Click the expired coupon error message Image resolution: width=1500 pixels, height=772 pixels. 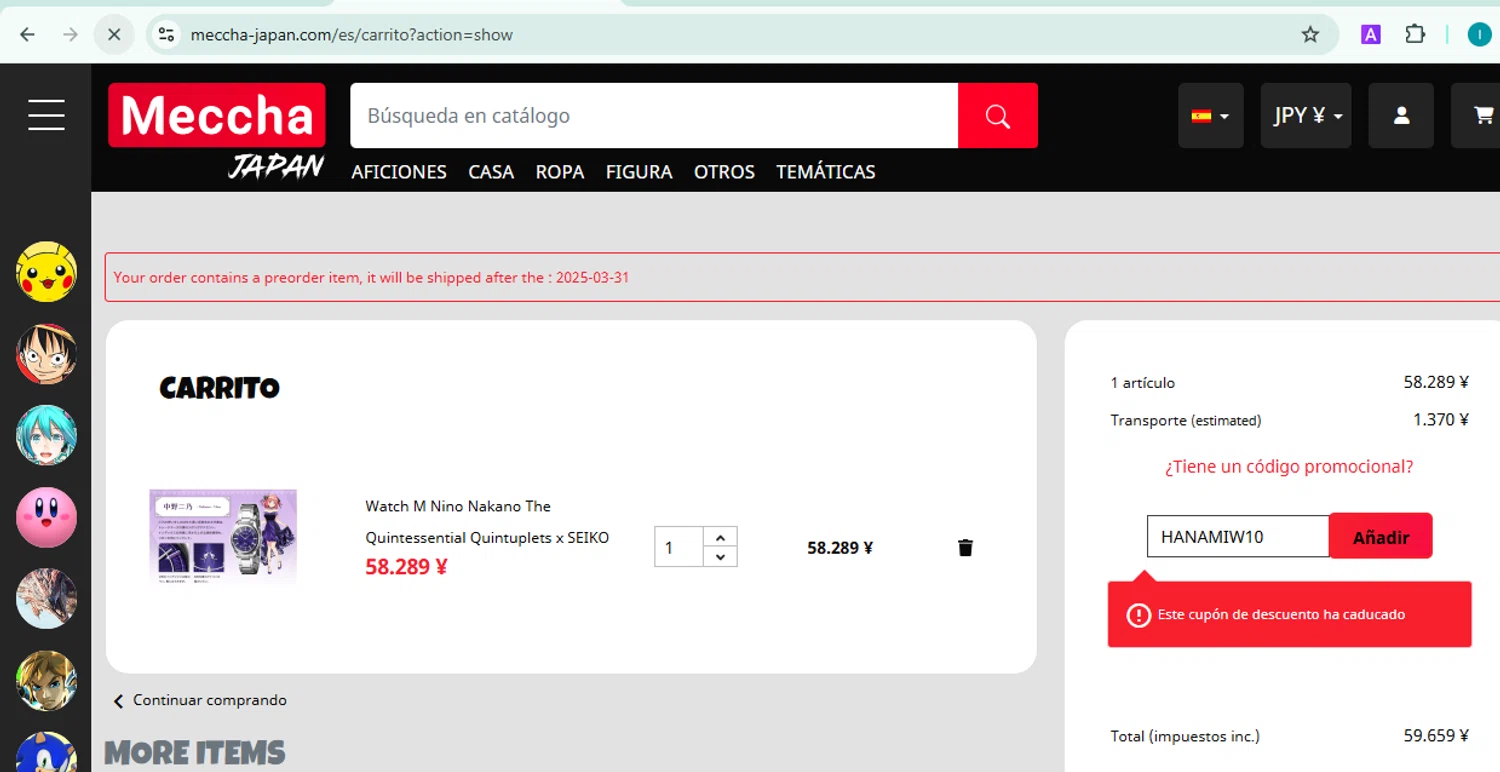[1289, 614]
